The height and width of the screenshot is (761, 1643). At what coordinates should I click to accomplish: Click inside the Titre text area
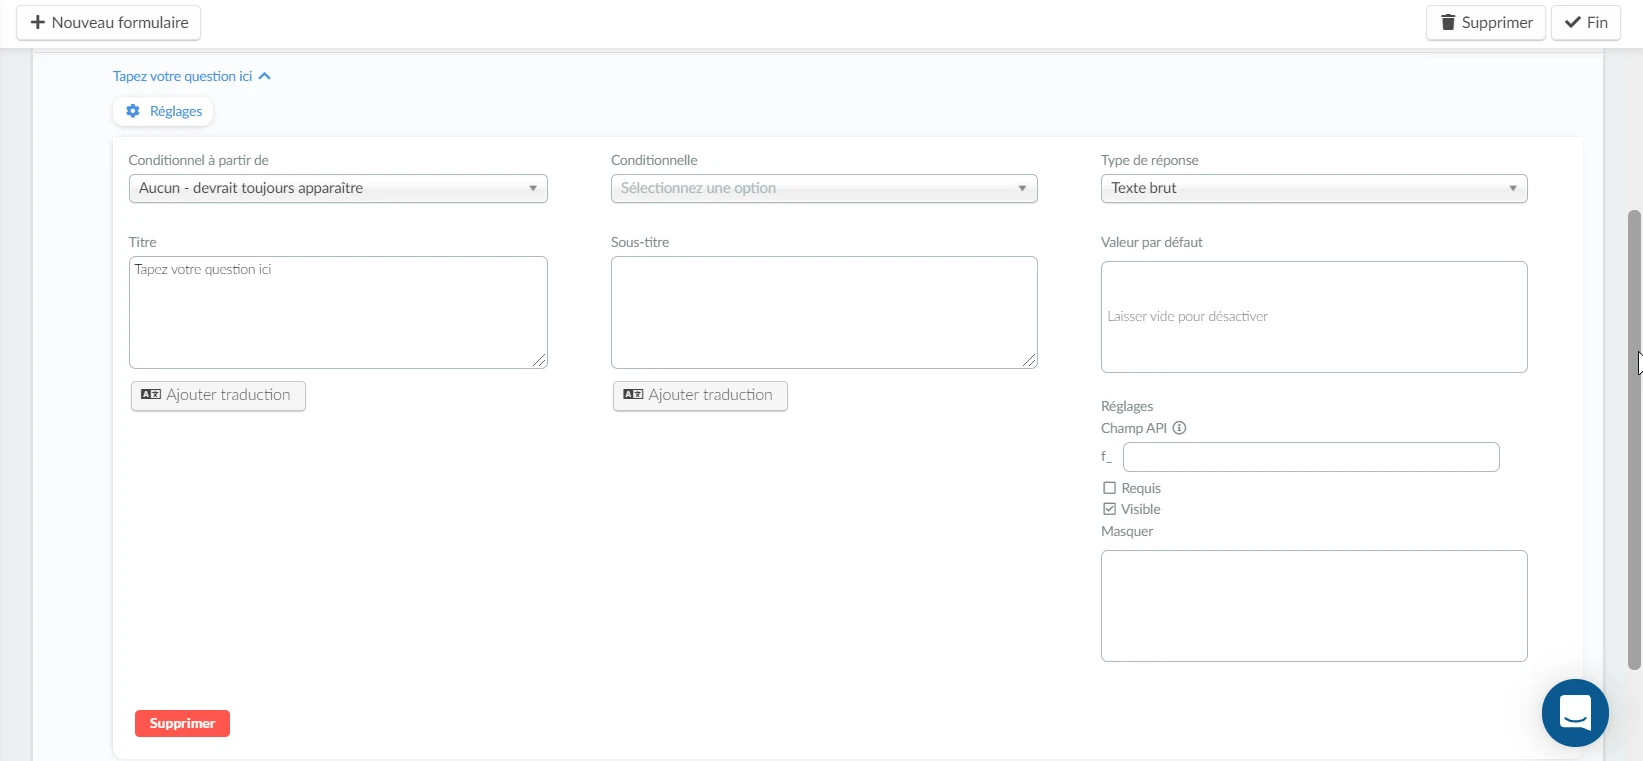(x=338, y=312)
